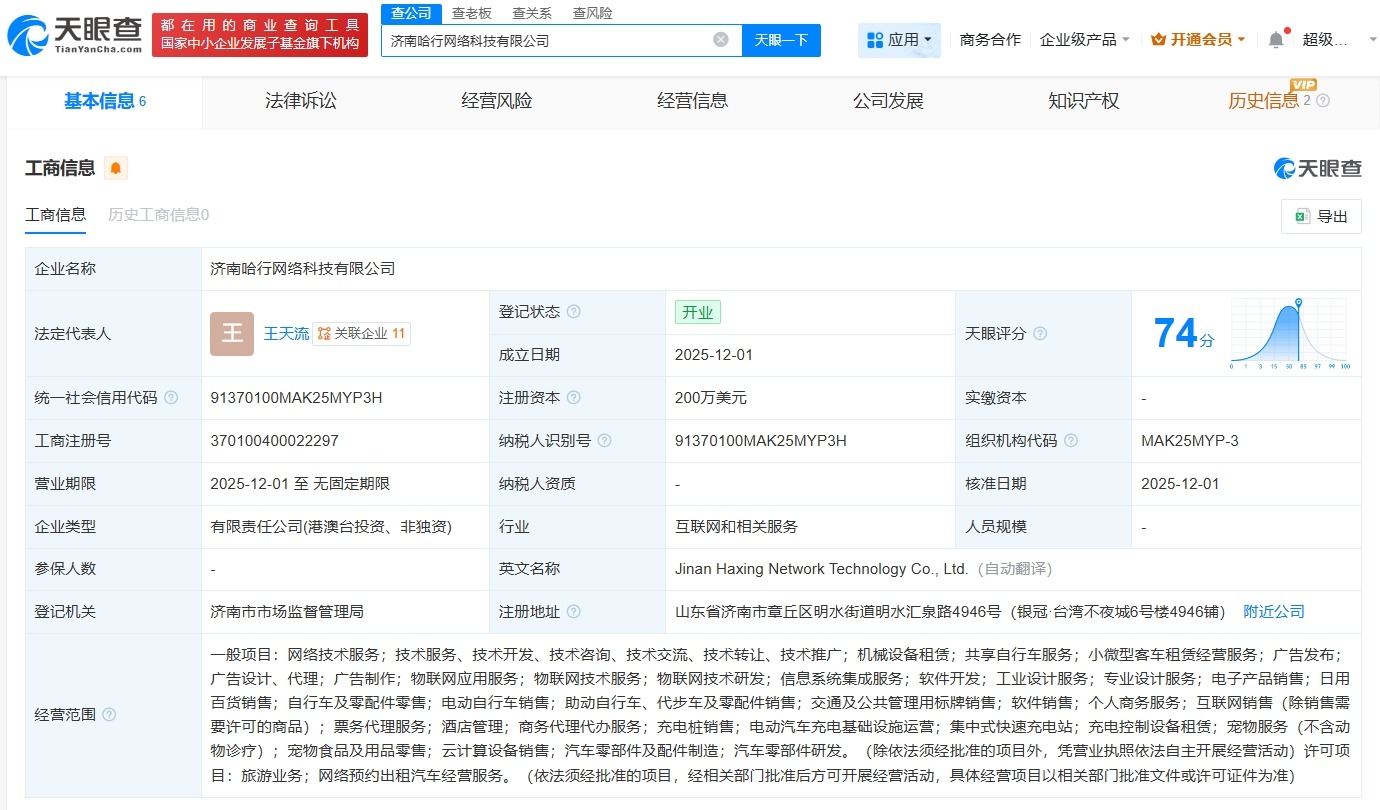Click the green 开业 status tag
1380x810 pixels.
(697, 311)
